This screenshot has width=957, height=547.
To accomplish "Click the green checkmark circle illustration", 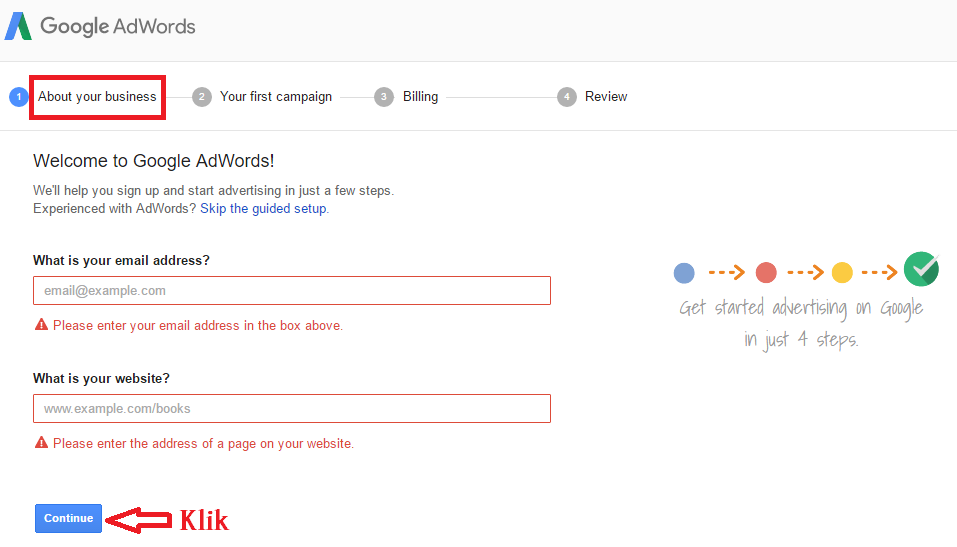I will tap(921, 269).
